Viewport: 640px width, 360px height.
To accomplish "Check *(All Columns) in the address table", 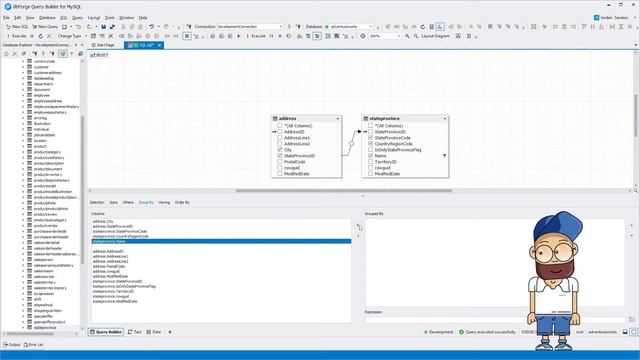I will pos(280,126).
